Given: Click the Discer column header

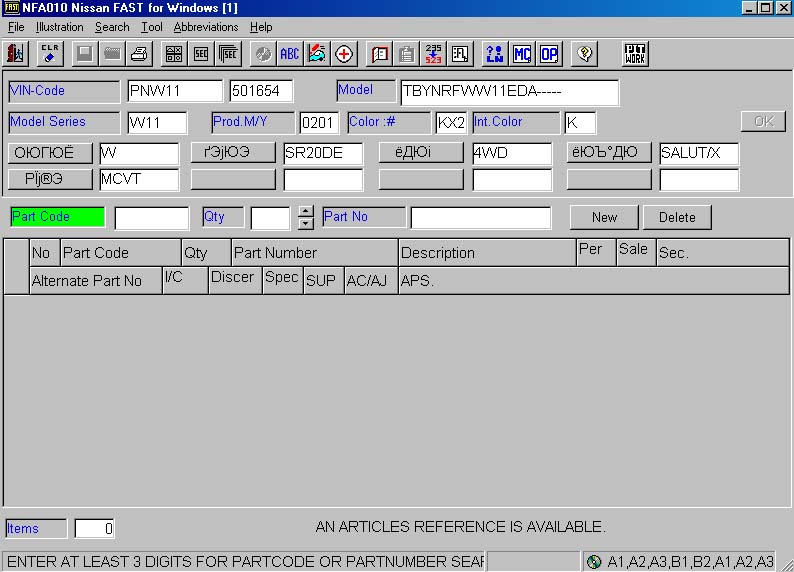Looking at the screenshot, I should click(235, 280).
